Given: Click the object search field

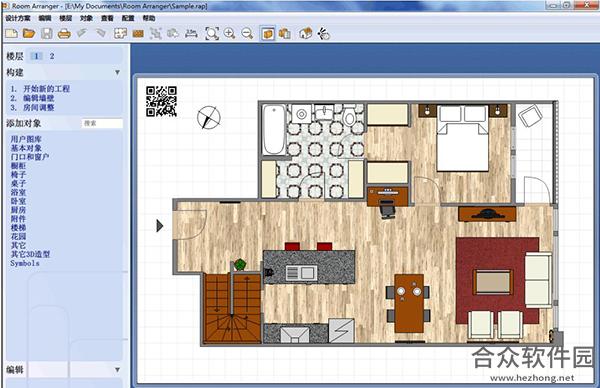Looking at the screenshot, I should [102, 123].
